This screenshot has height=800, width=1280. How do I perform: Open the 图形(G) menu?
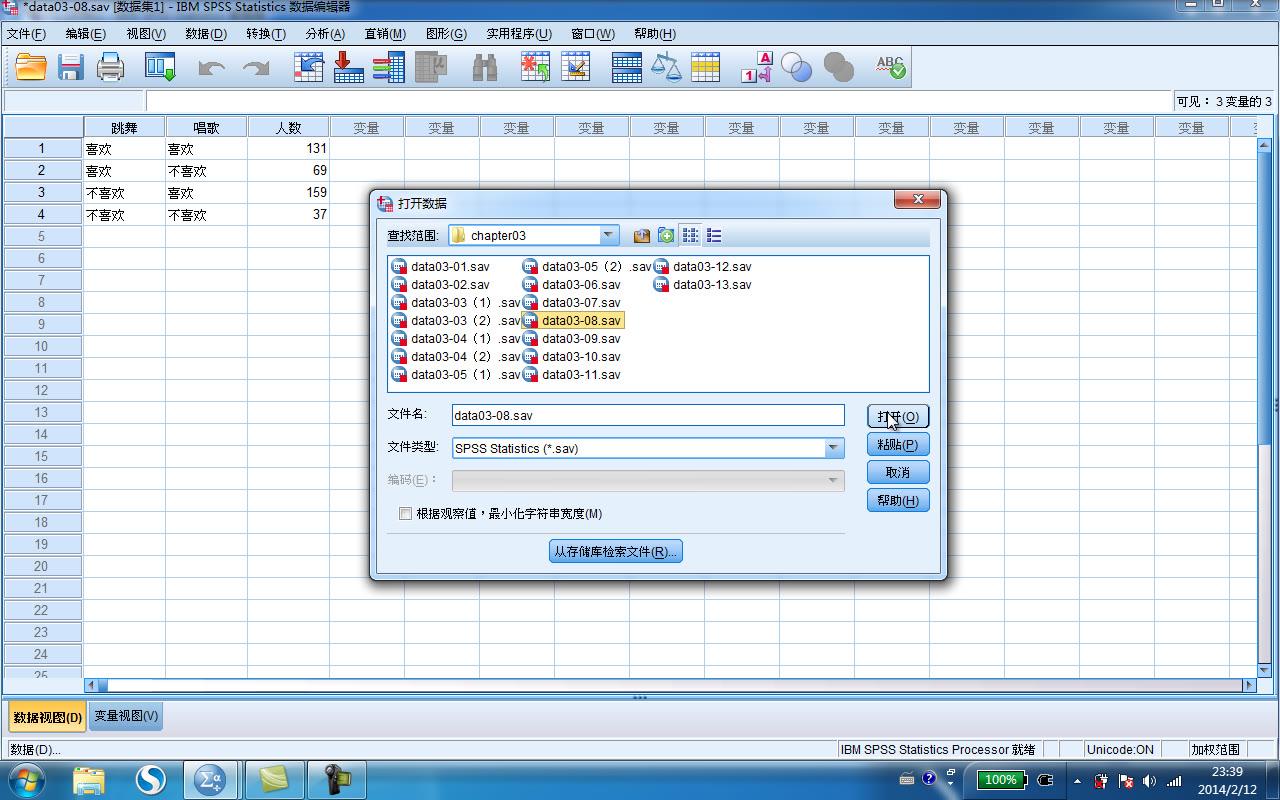coord(446,34)
